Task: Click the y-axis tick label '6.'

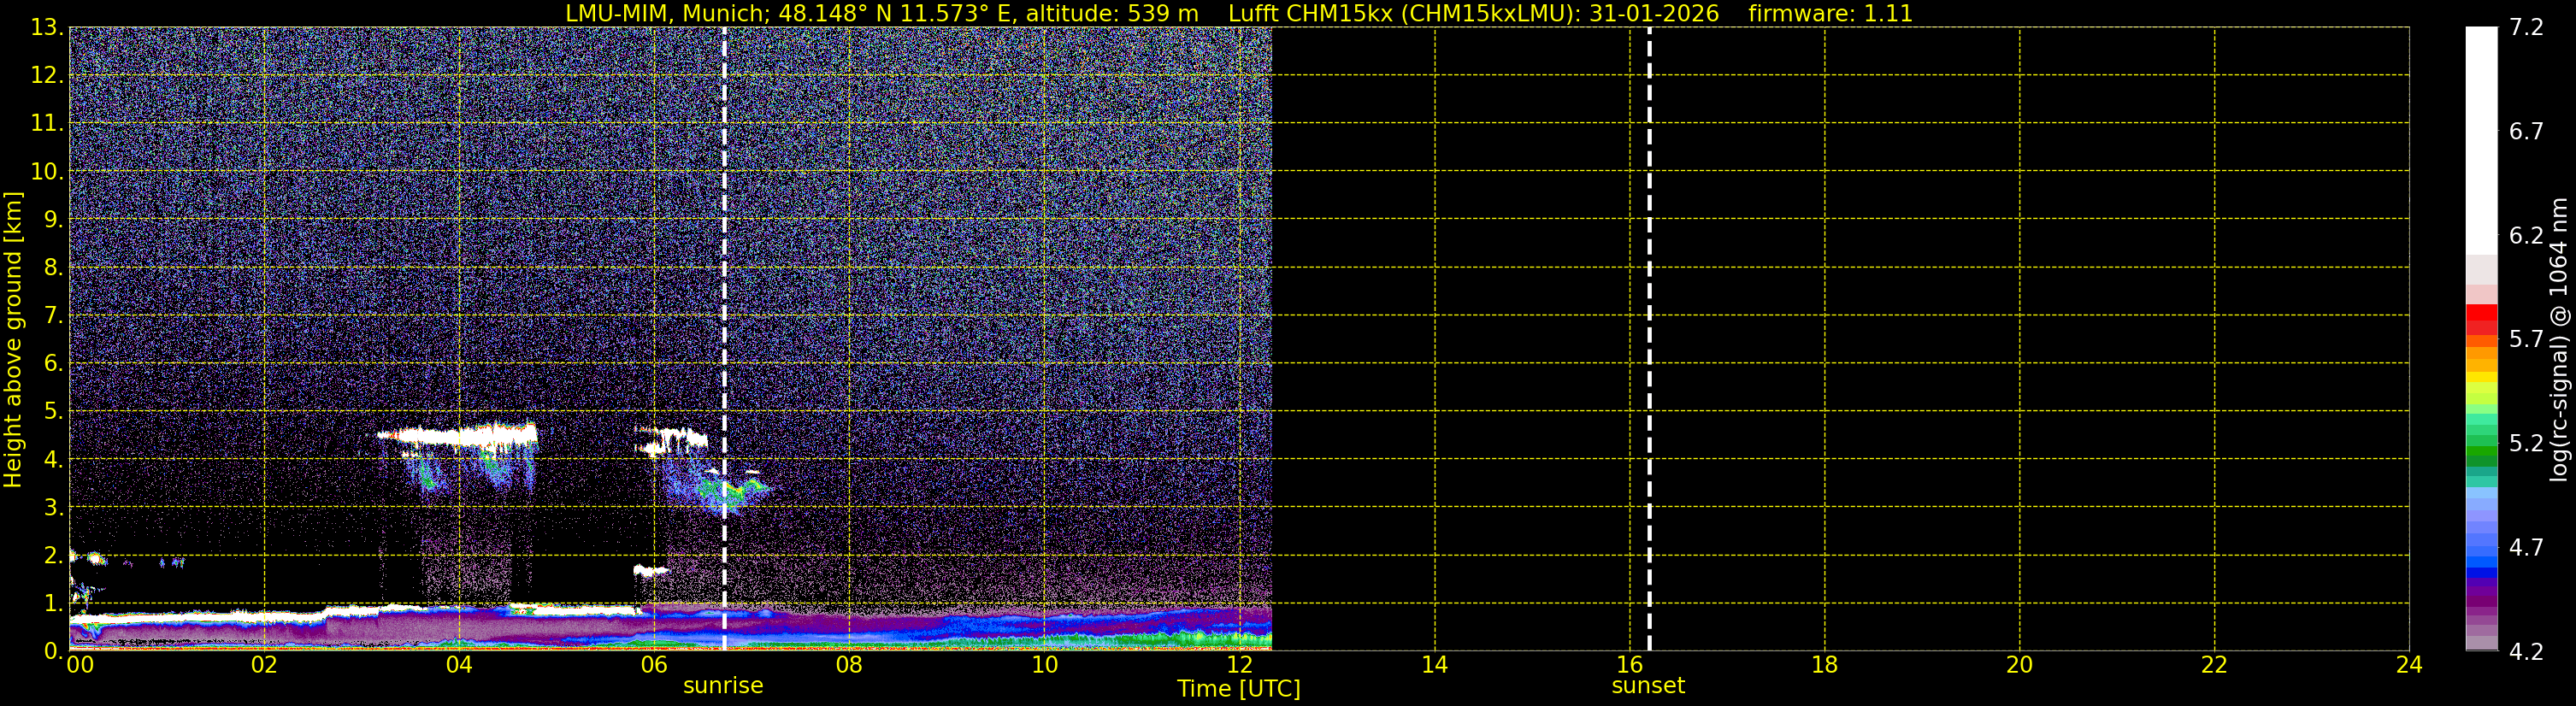Action: (x=53, y=363)
